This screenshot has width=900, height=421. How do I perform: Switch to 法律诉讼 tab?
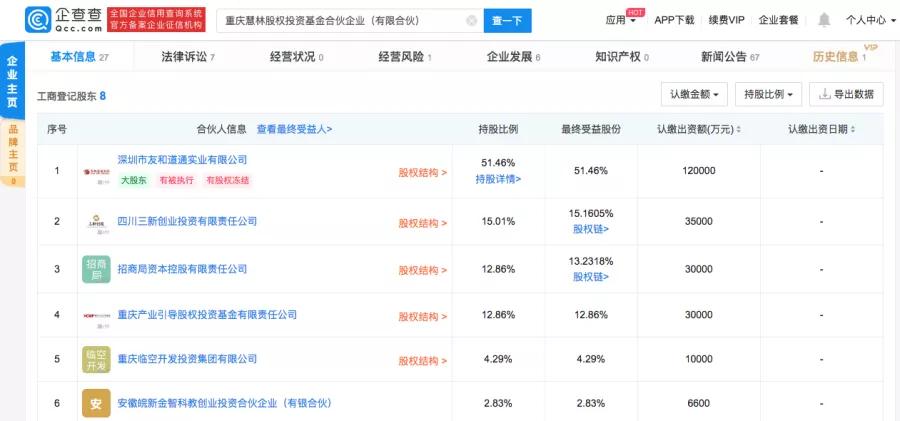188,57
